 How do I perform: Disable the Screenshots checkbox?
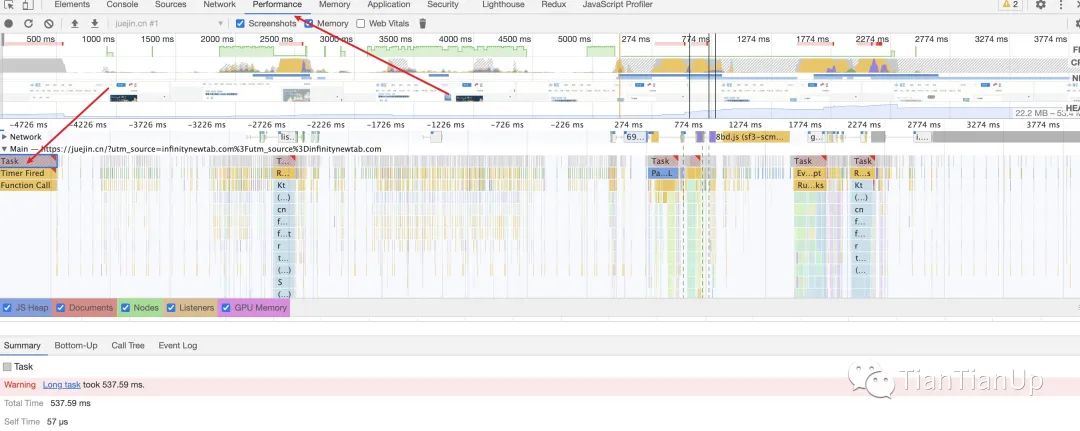click(240, 23)
